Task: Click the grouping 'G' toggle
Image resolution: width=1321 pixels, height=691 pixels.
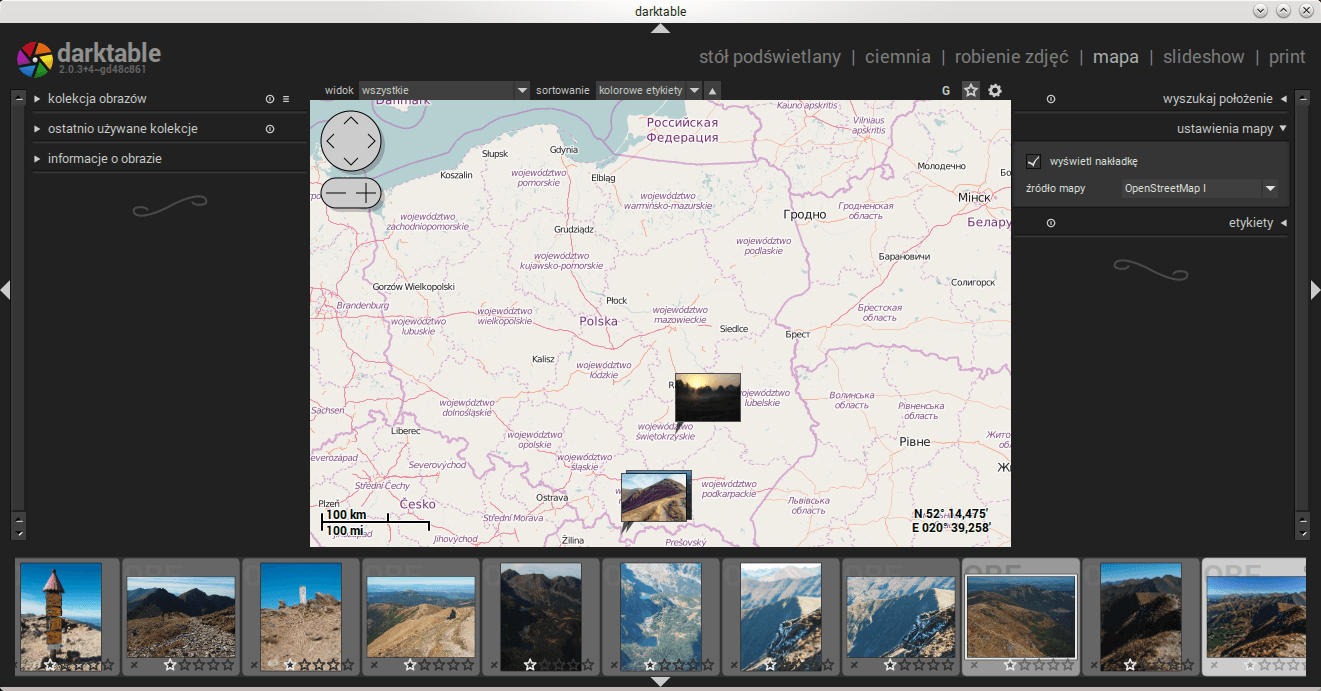Action: (x=946, y=90)
